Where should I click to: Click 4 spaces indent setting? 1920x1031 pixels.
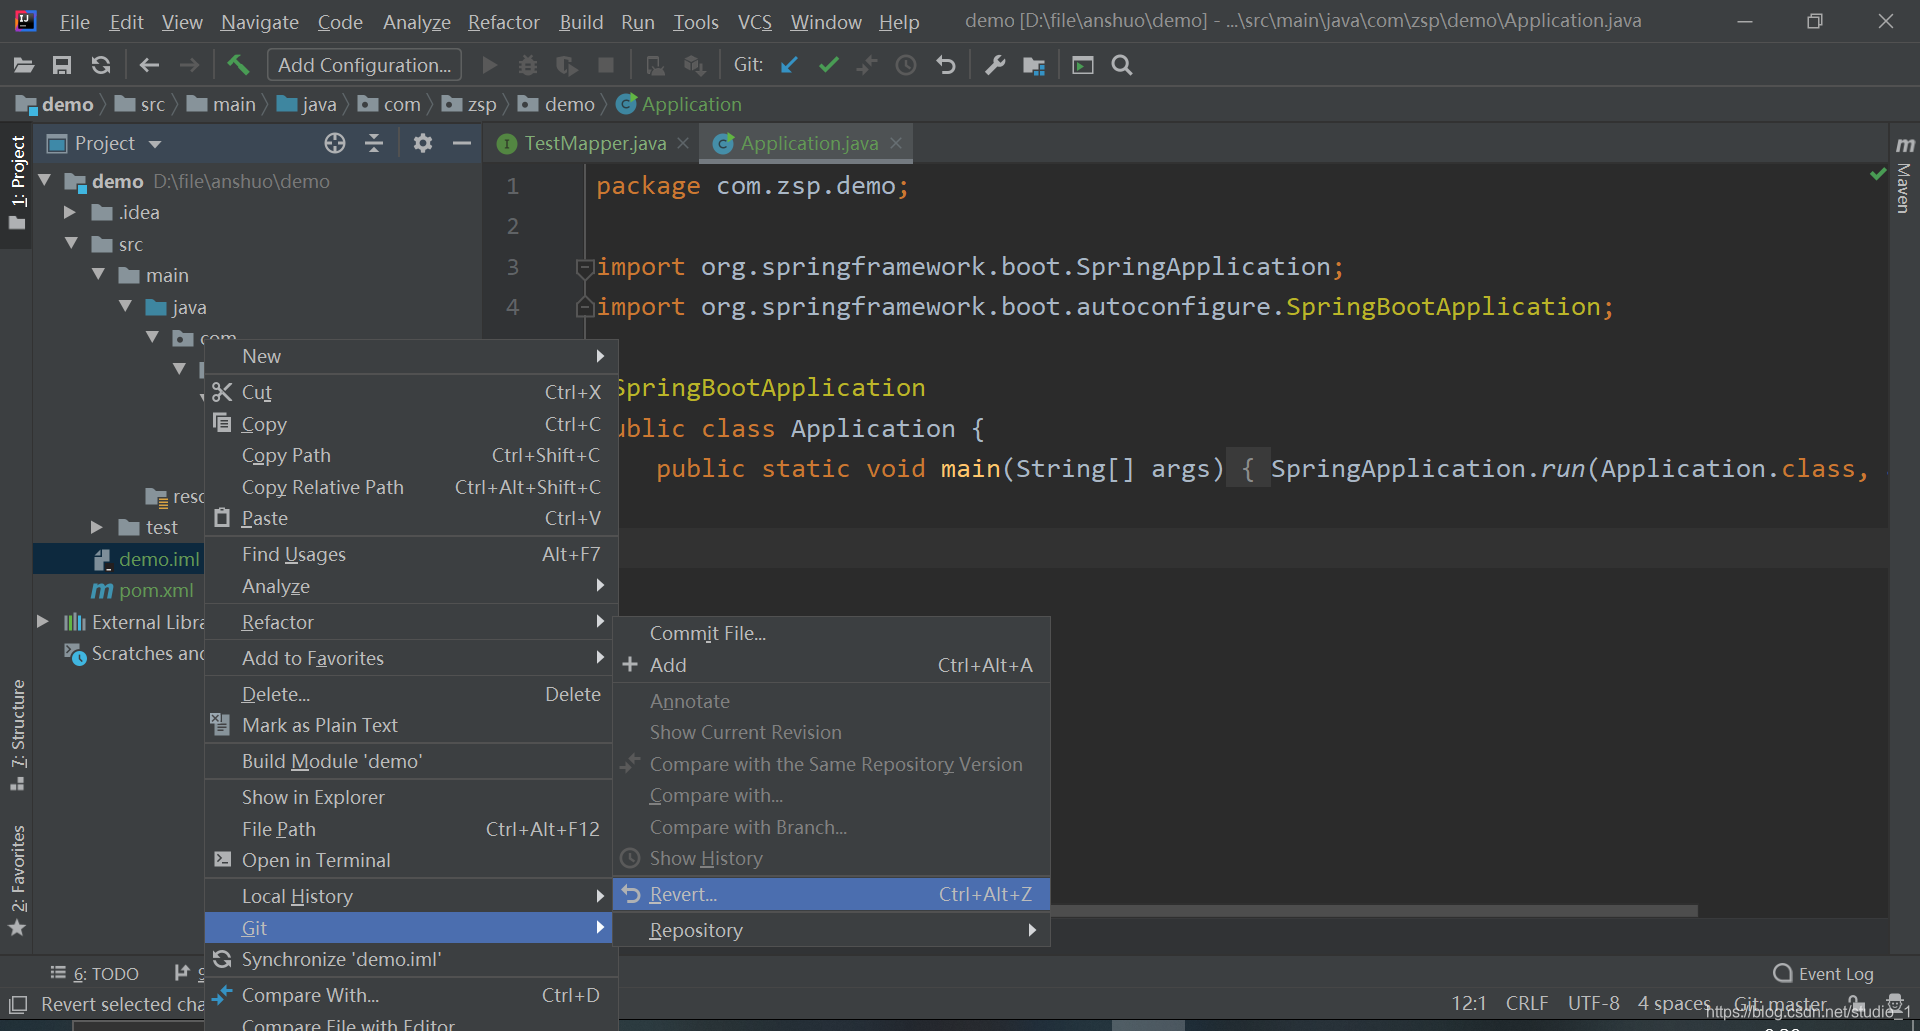pyautogui.click(x=1674, y=1003)
